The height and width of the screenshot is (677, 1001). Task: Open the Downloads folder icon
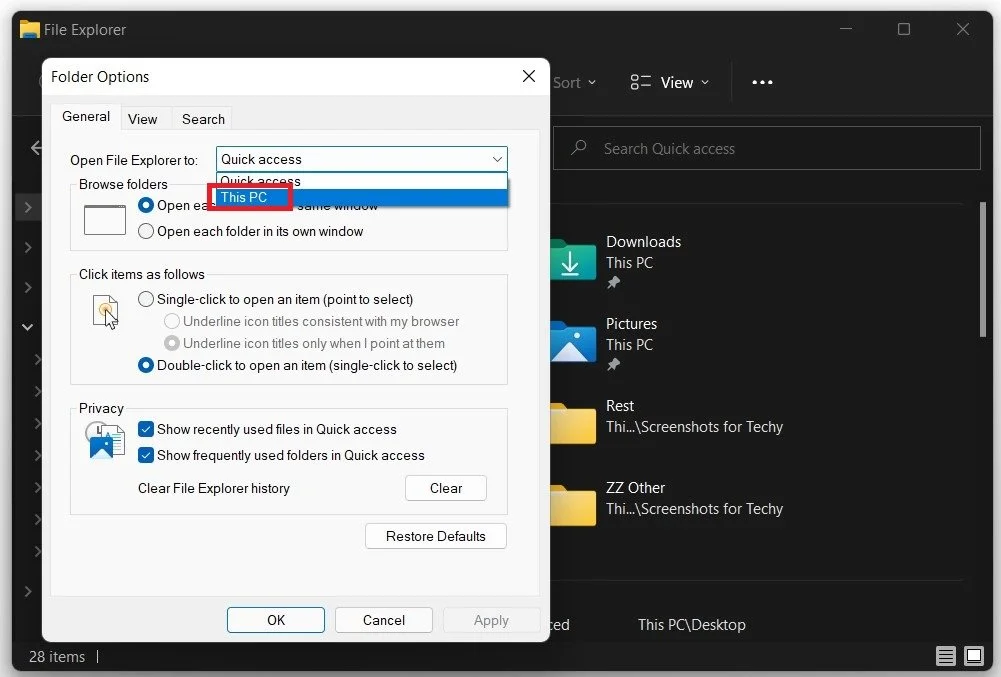coord(572,260)
